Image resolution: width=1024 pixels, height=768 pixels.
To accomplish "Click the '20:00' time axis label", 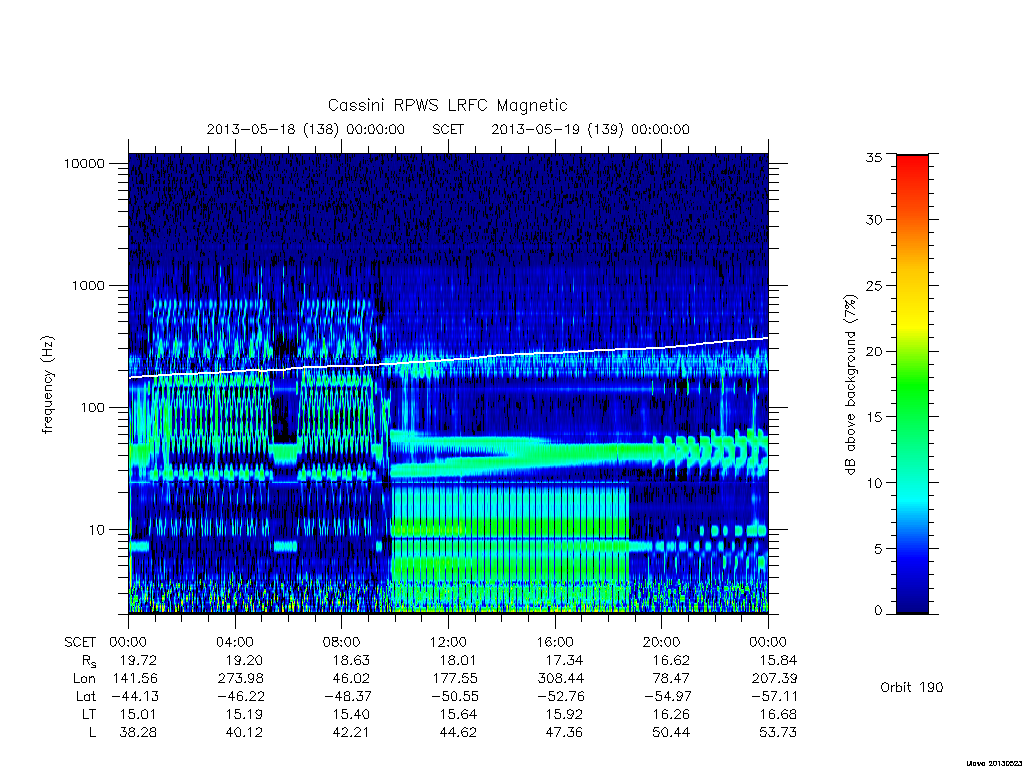I will pyautogui.click(x=662, y=642).
